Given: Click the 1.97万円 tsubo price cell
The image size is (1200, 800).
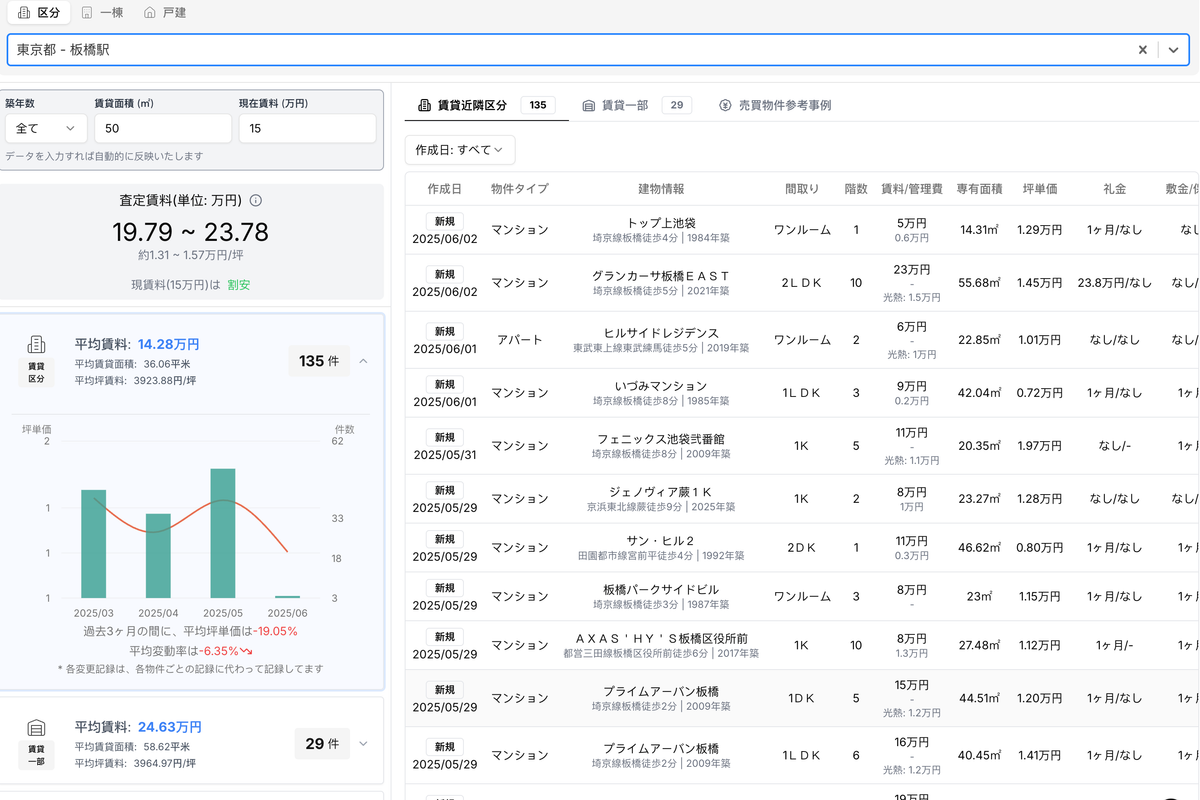Looking at the screenshot, I should 1040,446.
